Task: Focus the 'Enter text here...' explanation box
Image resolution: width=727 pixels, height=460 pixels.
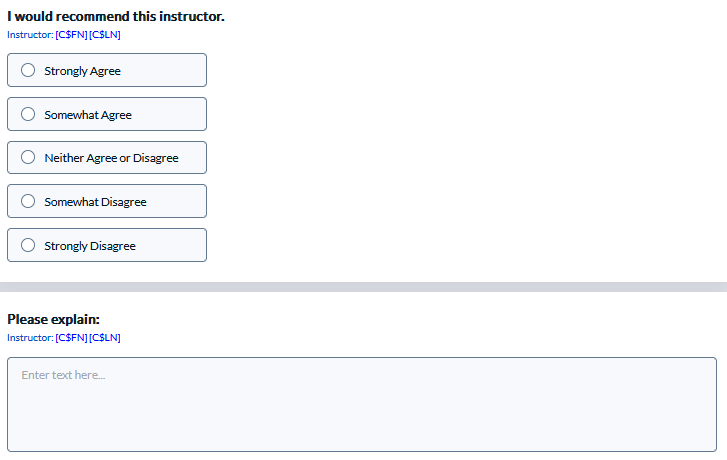Action: pos(362,404)
